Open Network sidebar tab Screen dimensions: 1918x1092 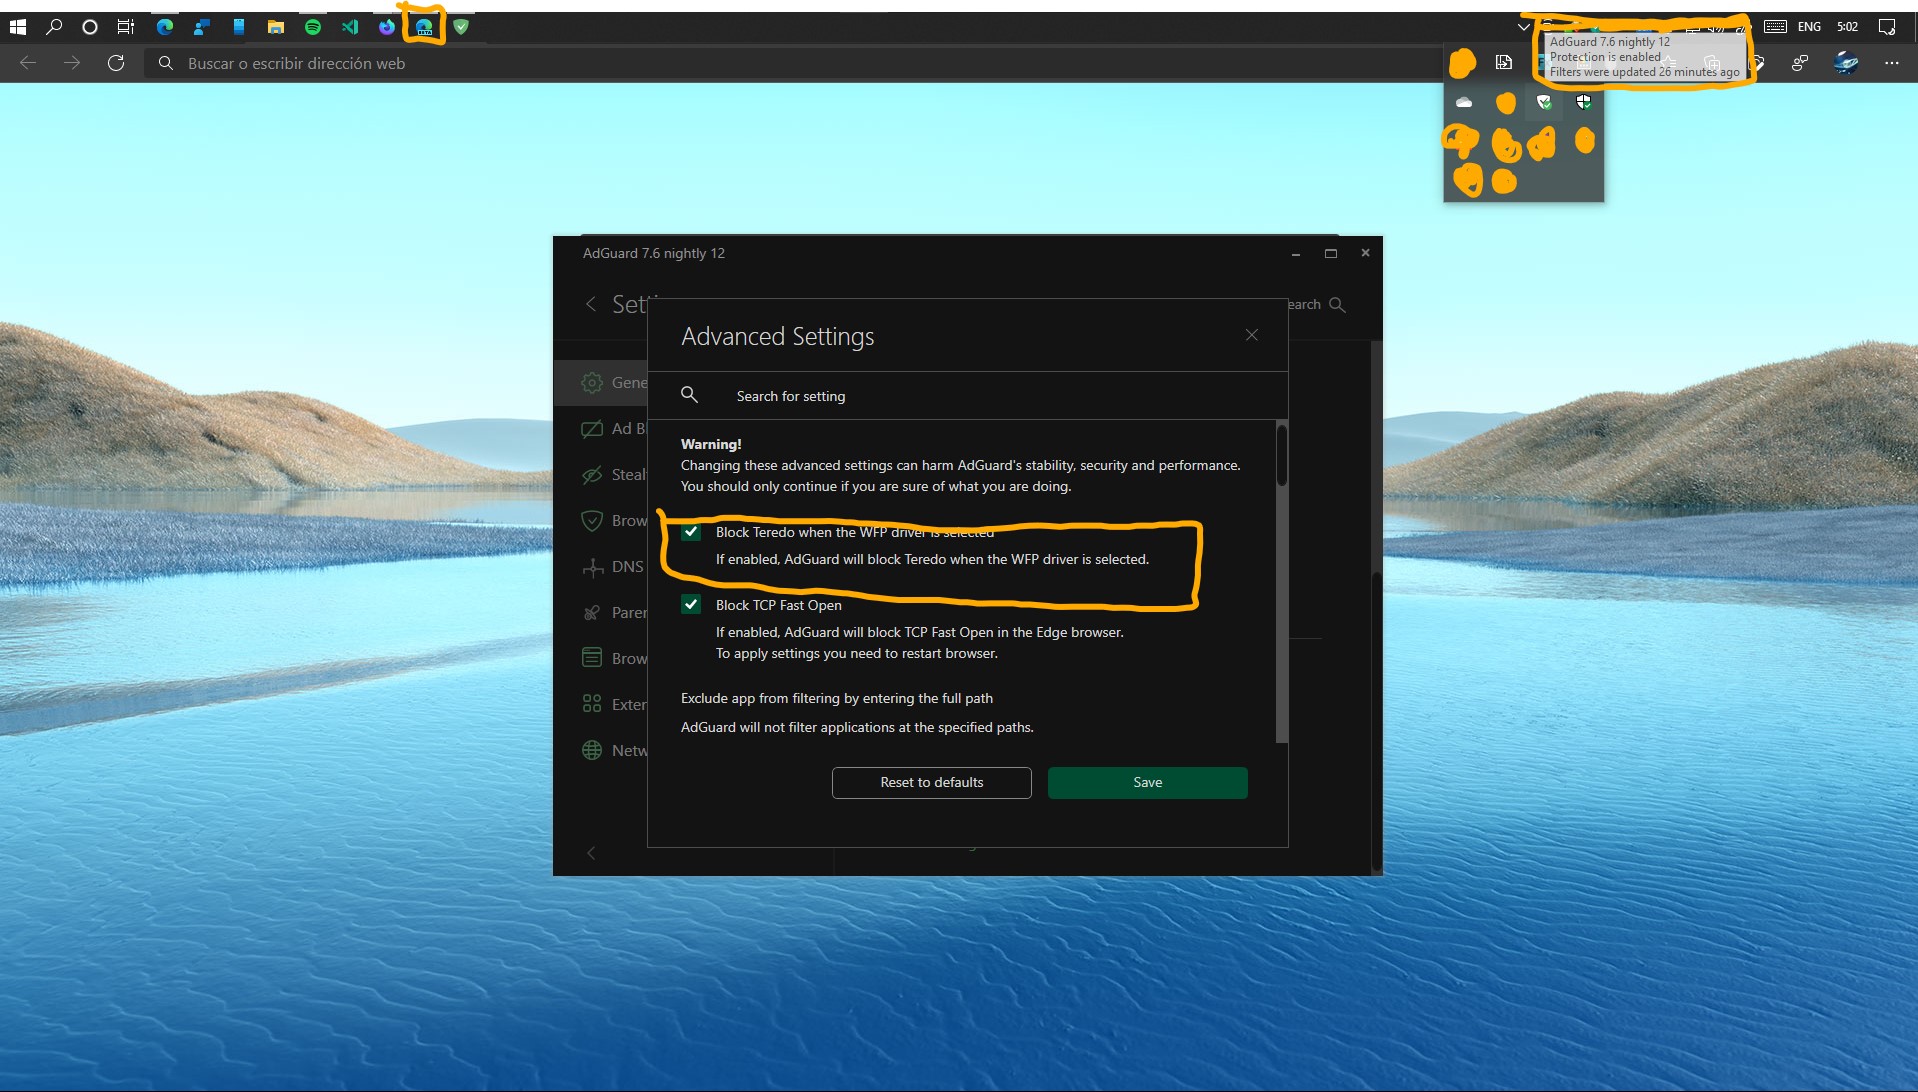tap(601, 751)
